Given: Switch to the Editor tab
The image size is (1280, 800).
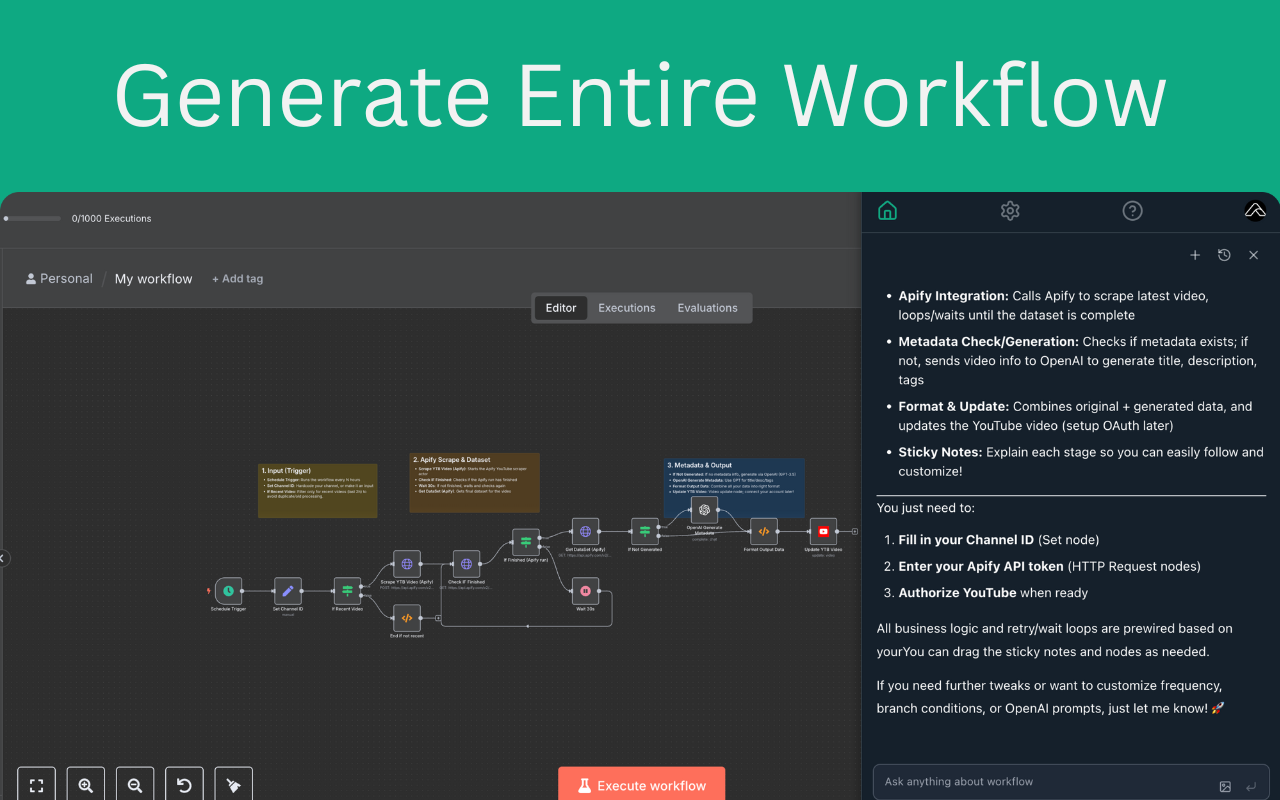Looking at the screenshot, I should click(x=561, y=308).
